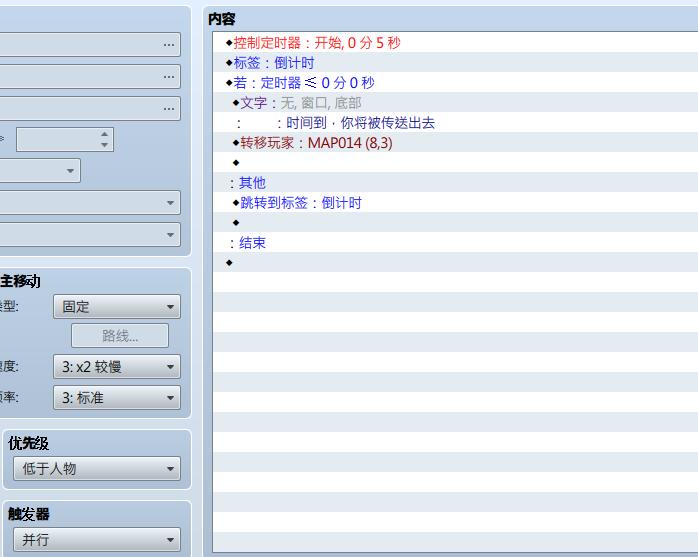Open the short empty dropdown under the spinner
Viewport: 698px width, 557px height.
[x=40, y=171]
